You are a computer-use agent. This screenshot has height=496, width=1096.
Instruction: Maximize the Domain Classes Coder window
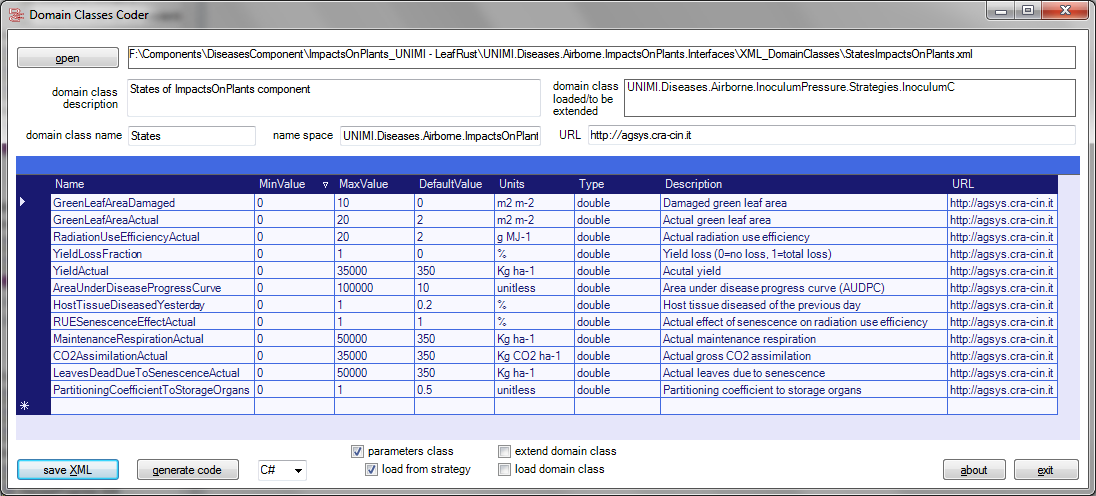[x=1027, y=10]
